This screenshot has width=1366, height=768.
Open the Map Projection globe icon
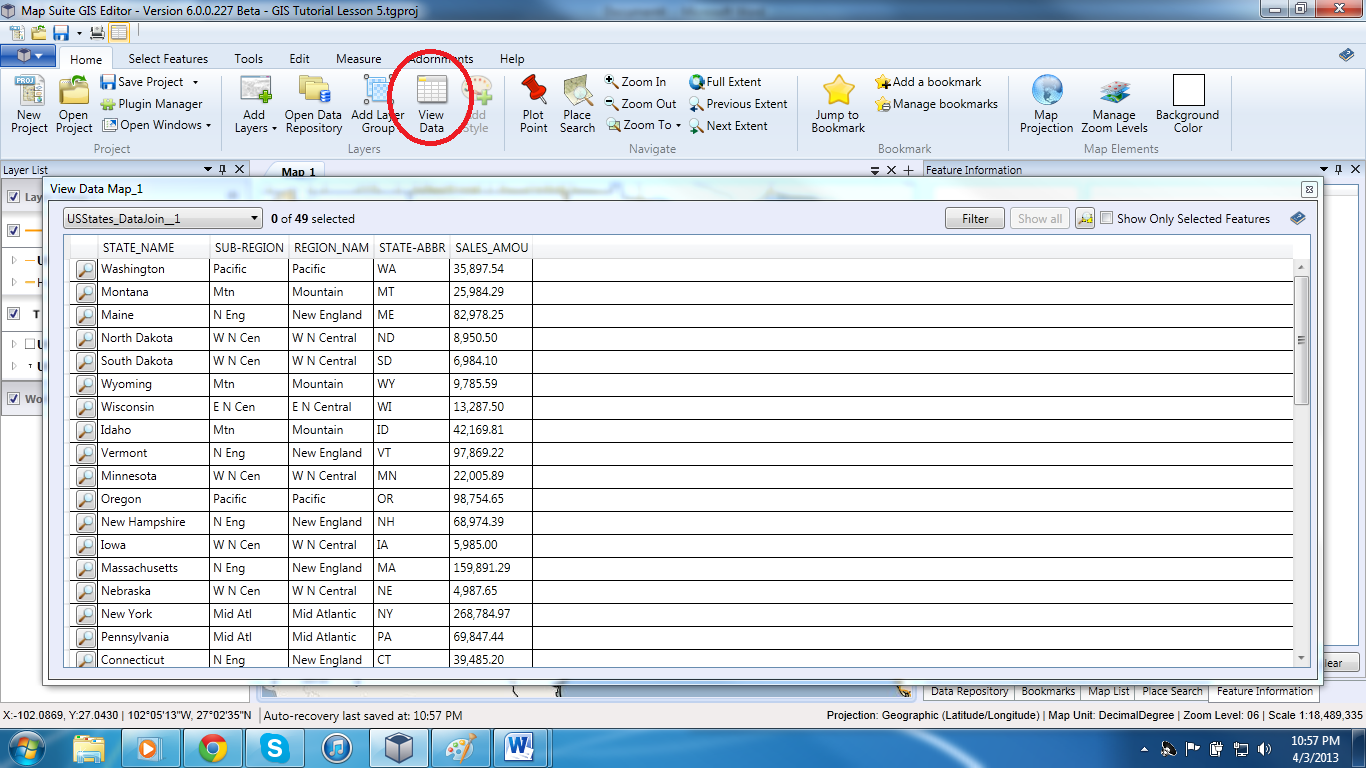[1046, 91]
